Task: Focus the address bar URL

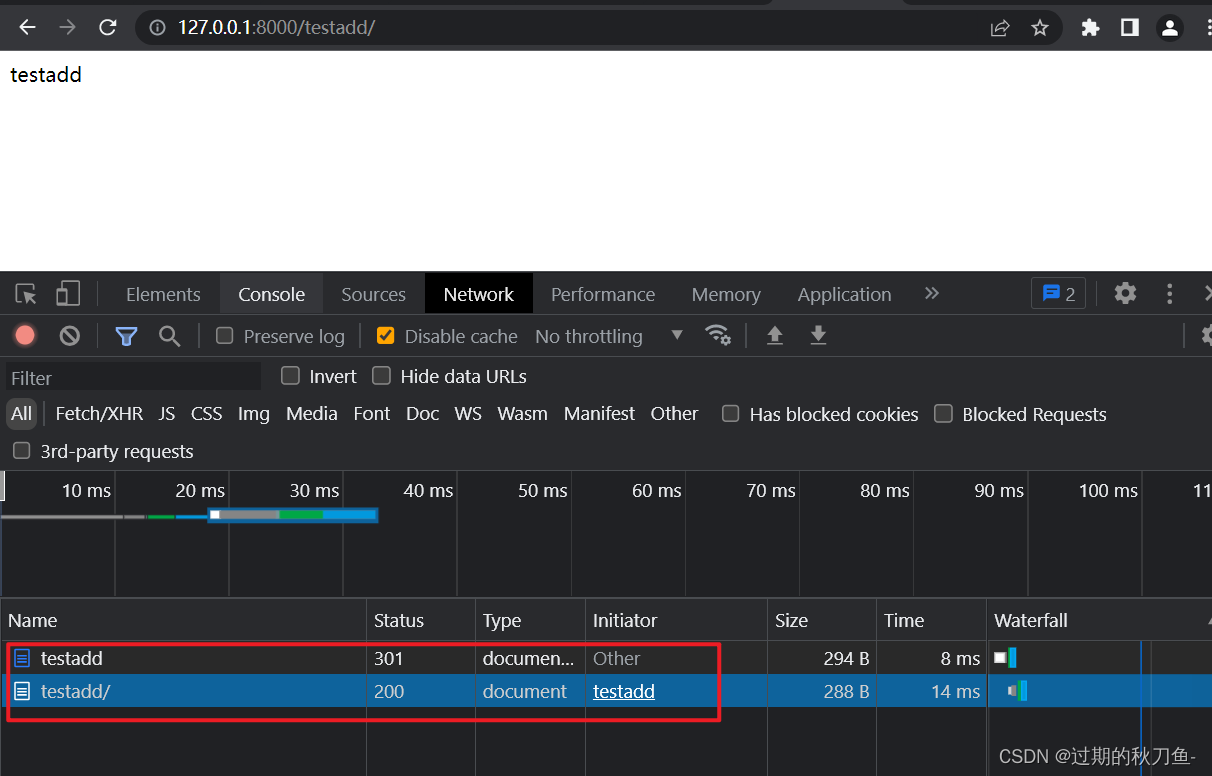Action: 276,28
